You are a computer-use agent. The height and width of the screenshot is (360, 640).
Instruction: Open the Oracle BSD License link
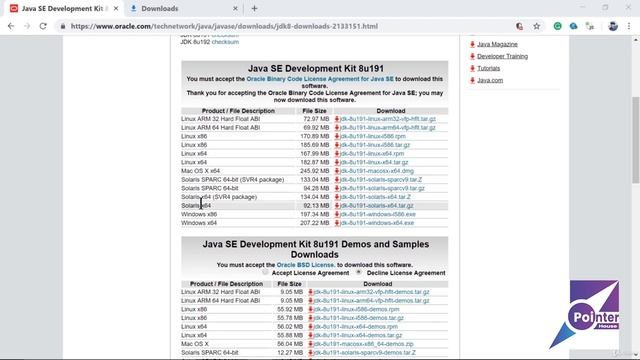306,265
